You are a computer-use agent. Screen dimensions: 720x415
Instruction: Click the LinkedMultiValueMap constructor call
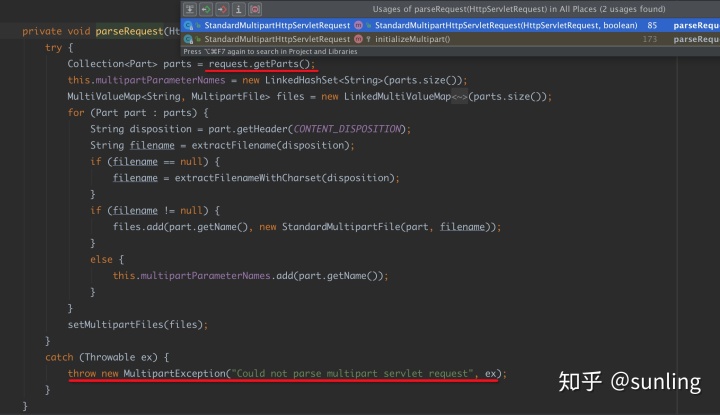[x=397, y=96]
